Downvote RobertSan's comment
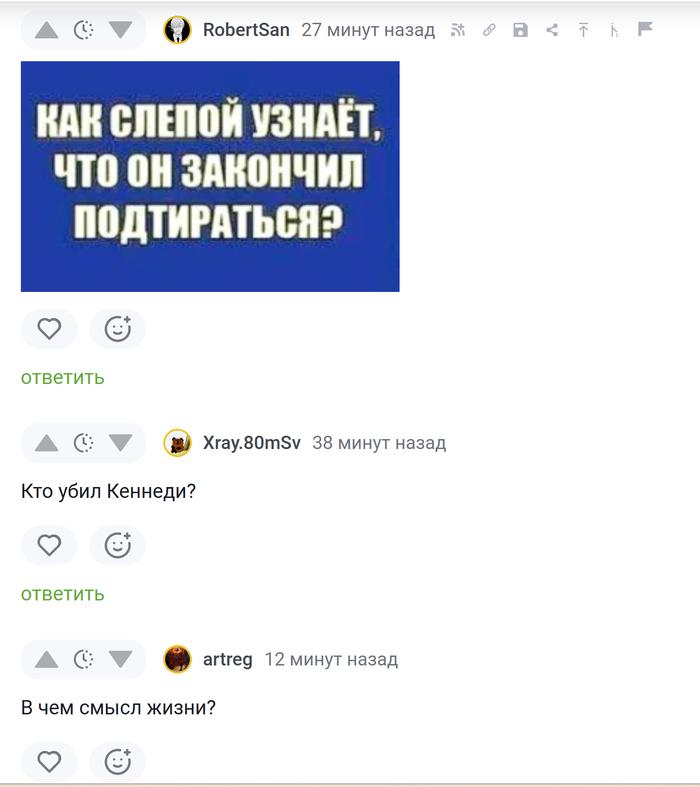 tap(120, 30)
